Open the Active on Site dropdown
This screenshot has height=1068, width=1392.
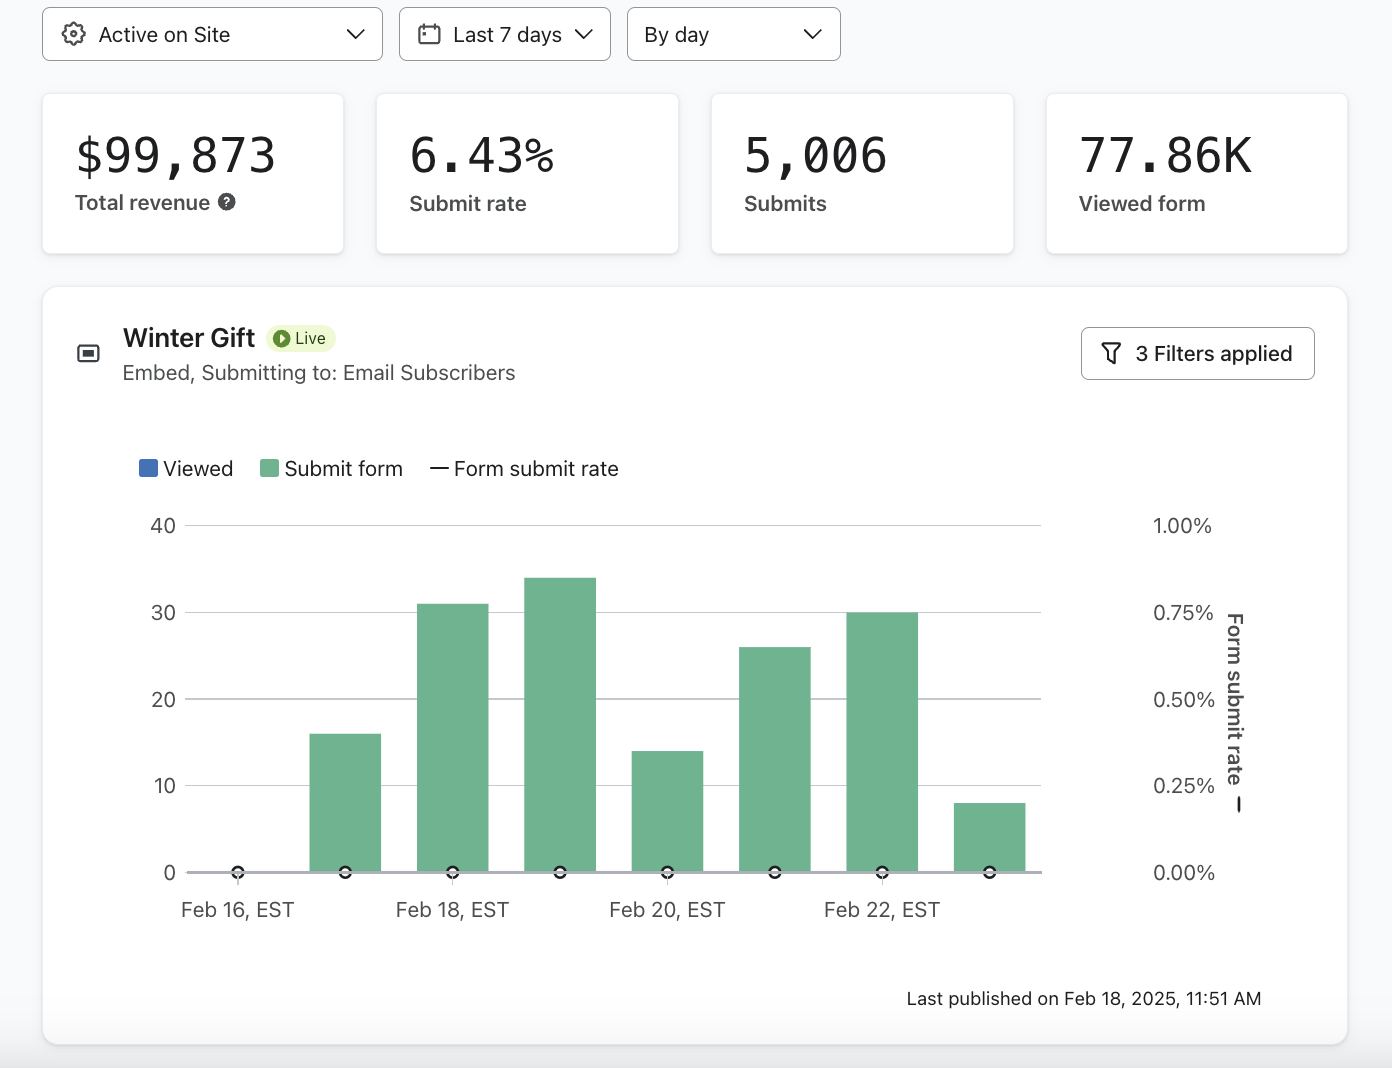pyautogui.click(x=212, y=34)
